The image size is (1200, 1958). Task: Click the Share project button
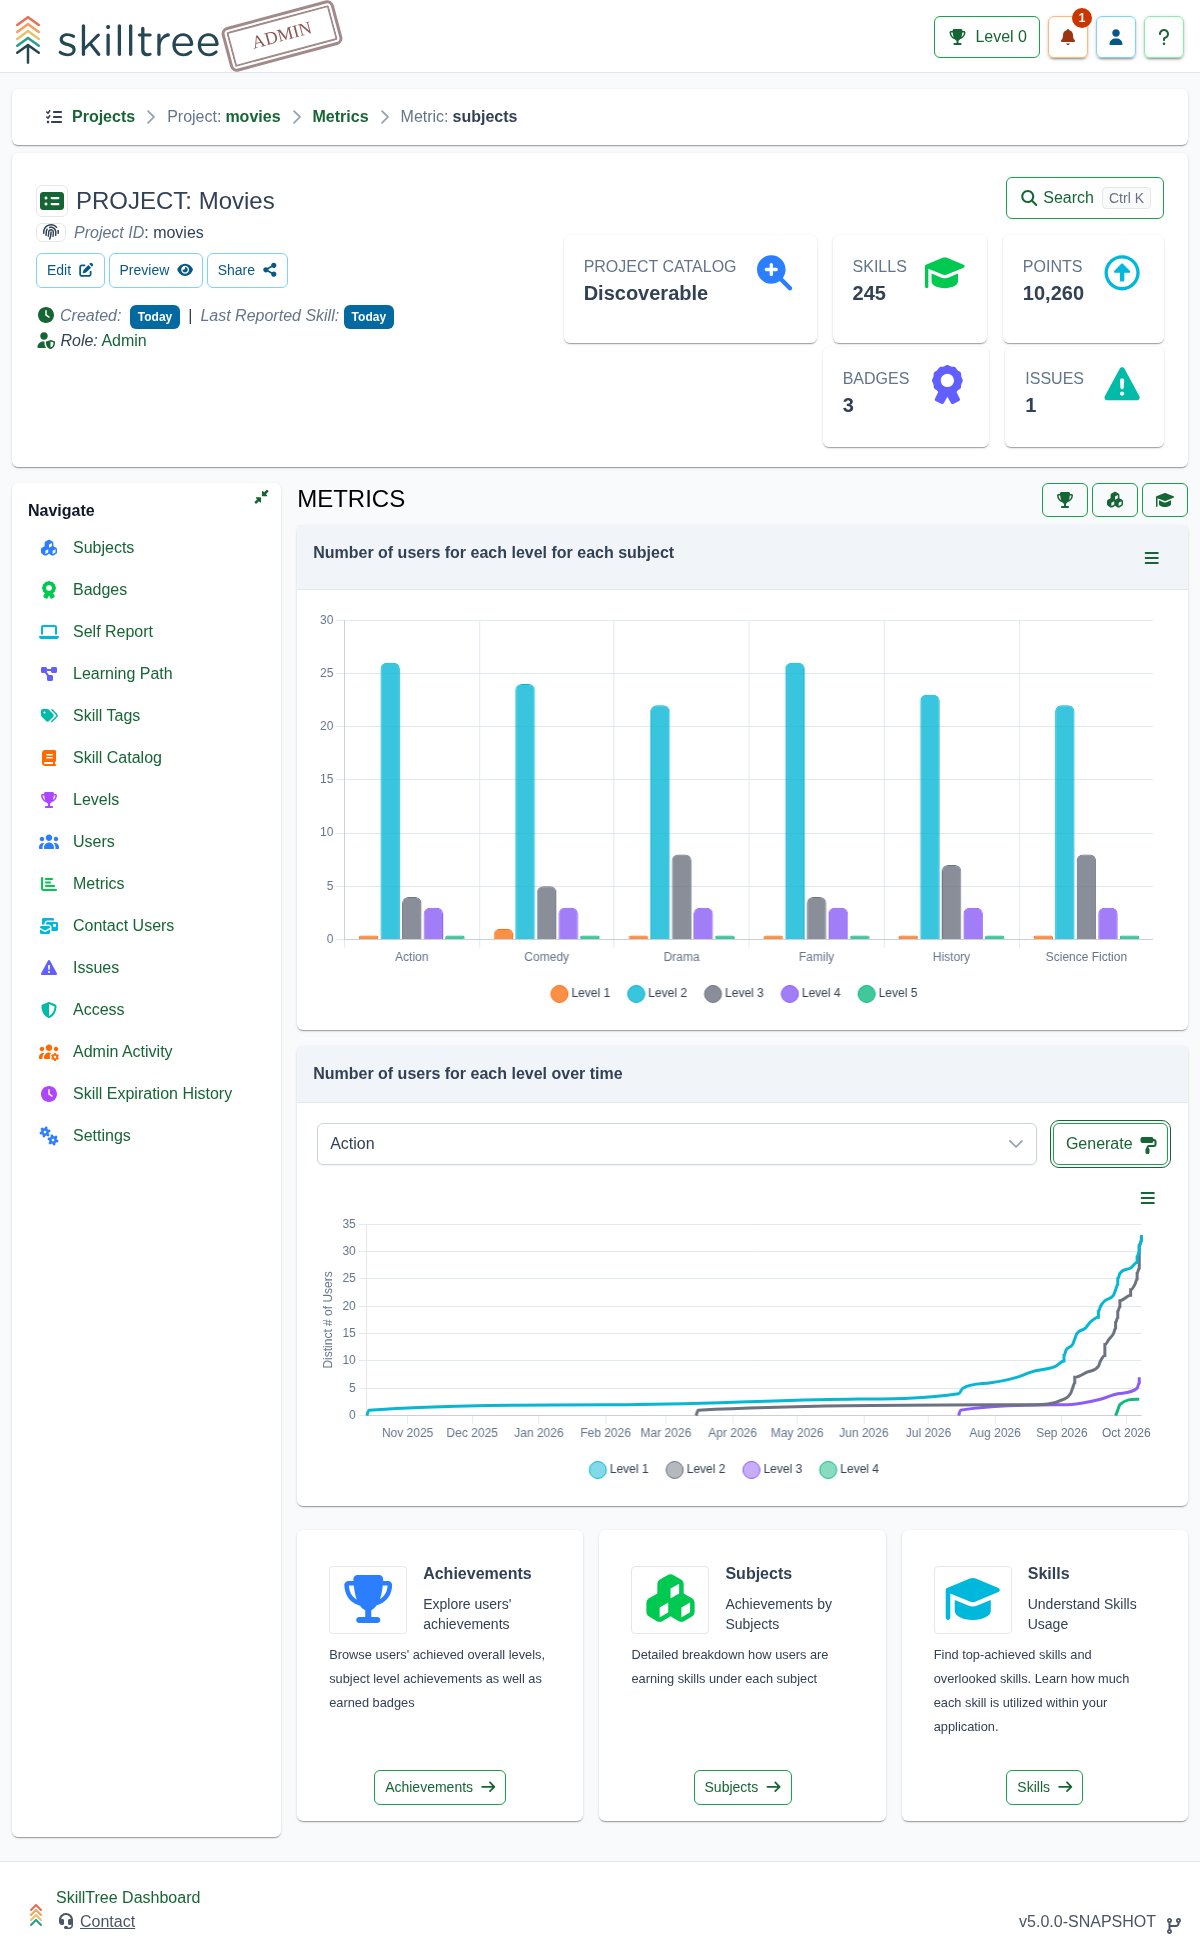tap(247, 270)
